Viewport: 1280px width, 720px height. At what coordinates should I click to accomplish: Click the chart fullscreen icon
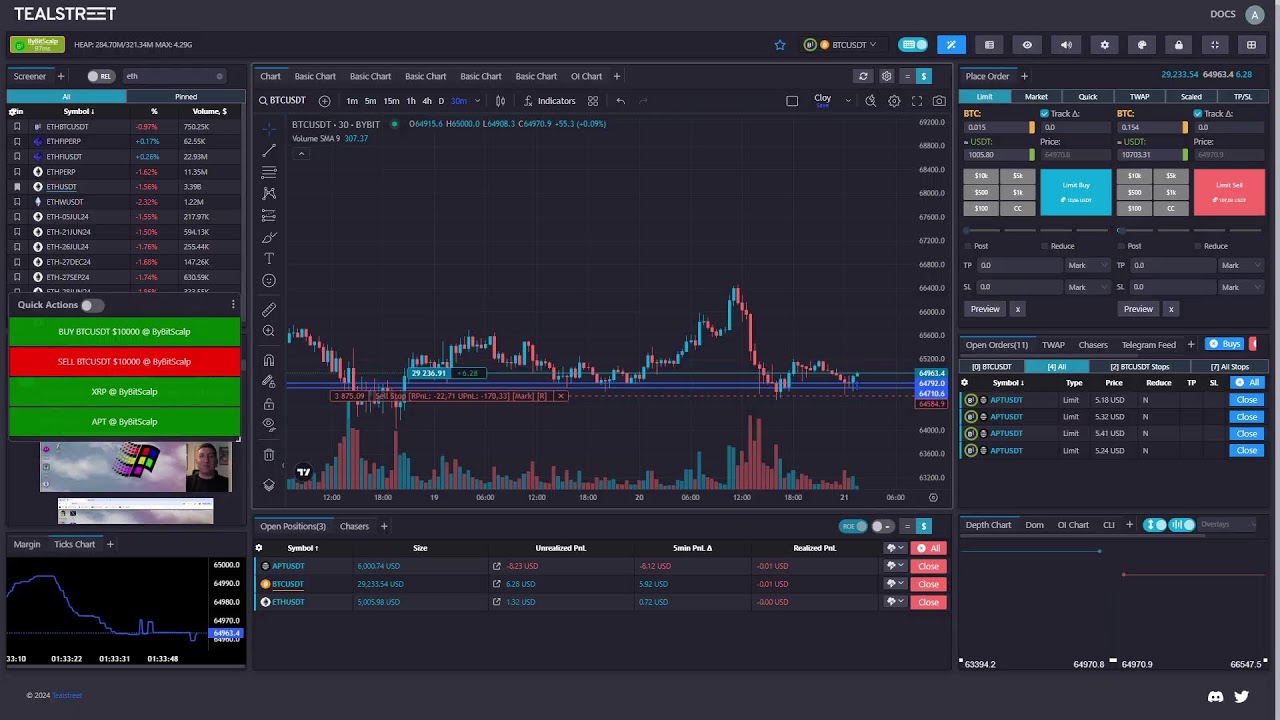point(917,101)
